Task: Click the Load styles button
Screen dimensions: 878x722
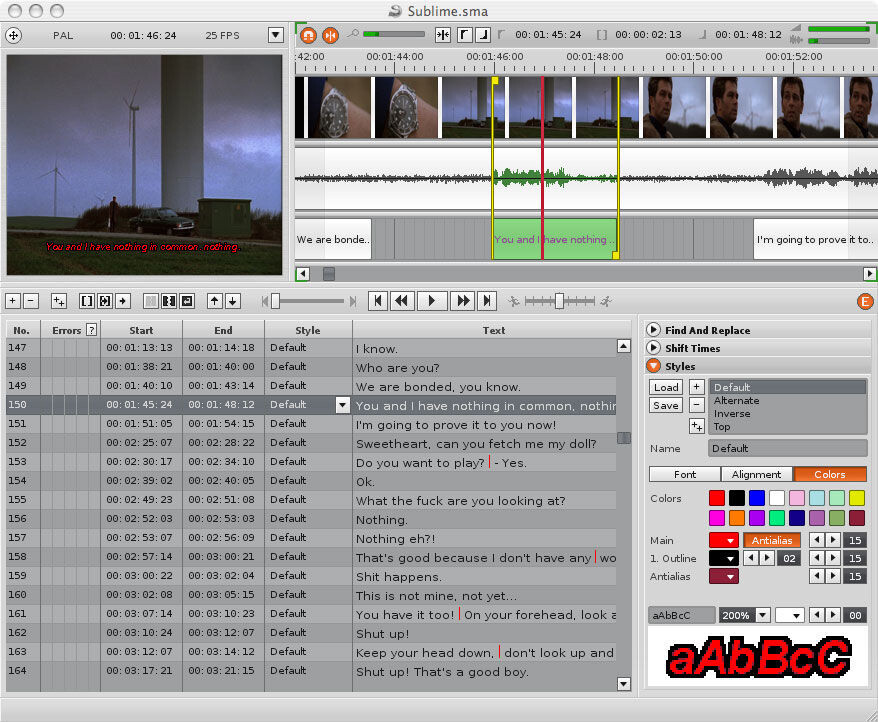Action: (666, 387)
